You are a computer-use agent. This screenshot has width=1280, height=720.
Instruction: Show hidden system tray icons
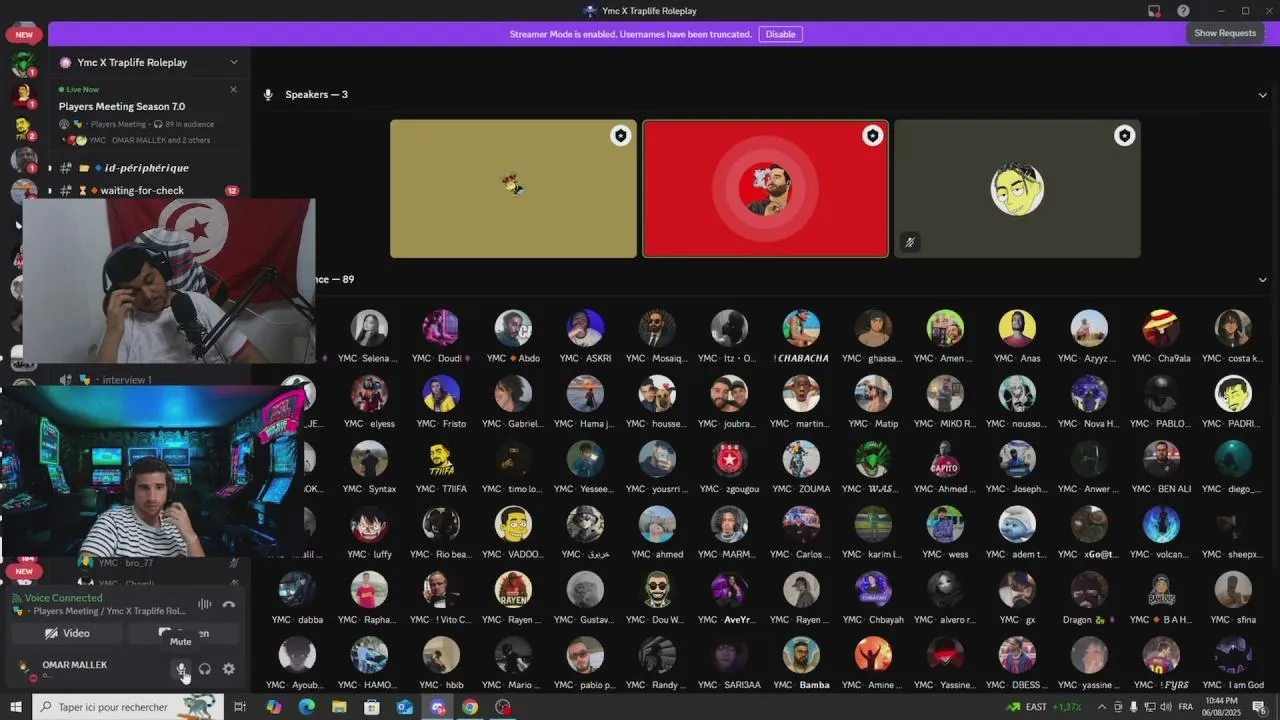[1102, 707]
